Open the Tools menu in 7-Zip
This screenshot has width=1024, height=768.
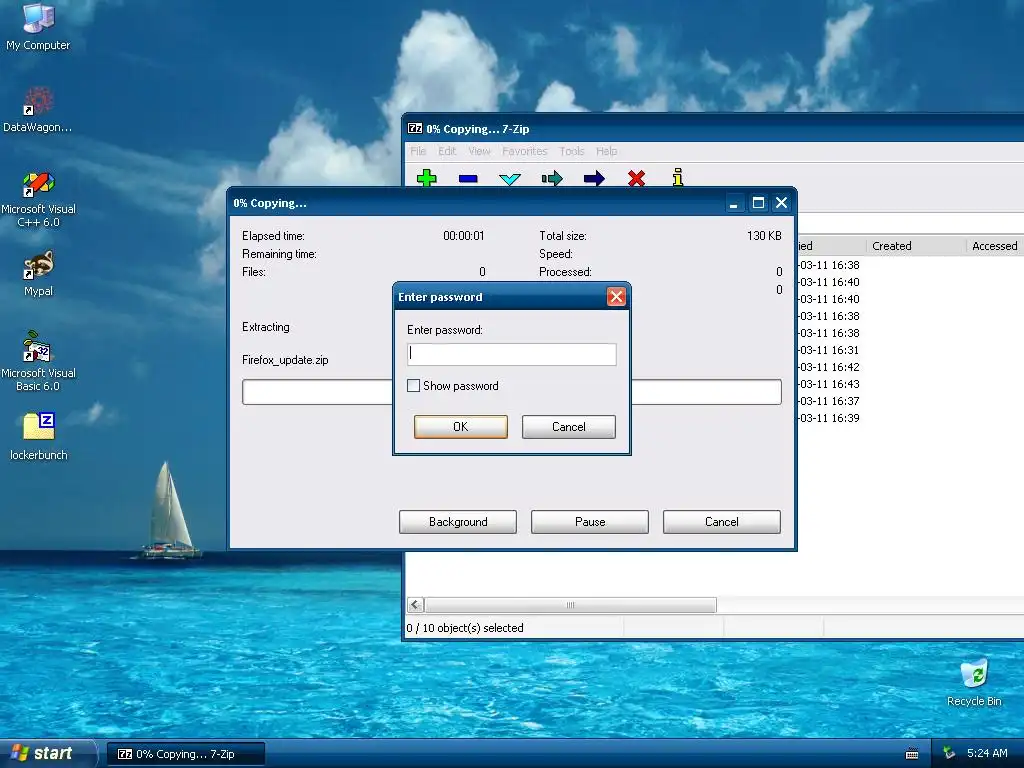point(571,151)
